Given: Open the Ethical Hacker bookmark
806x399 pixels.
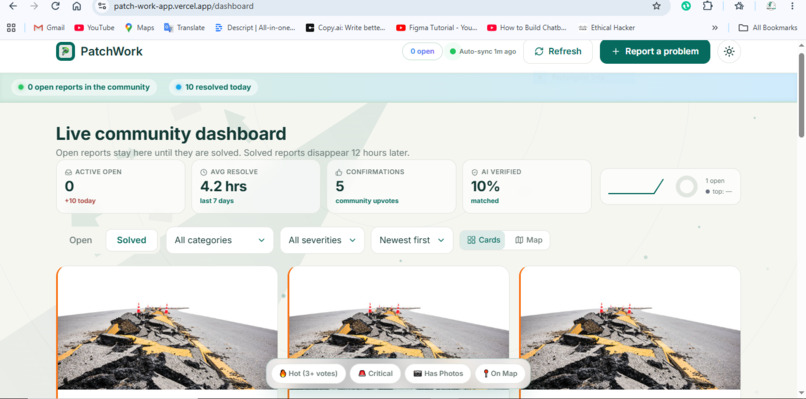Looking at the screenshot, I should (607, 28).
